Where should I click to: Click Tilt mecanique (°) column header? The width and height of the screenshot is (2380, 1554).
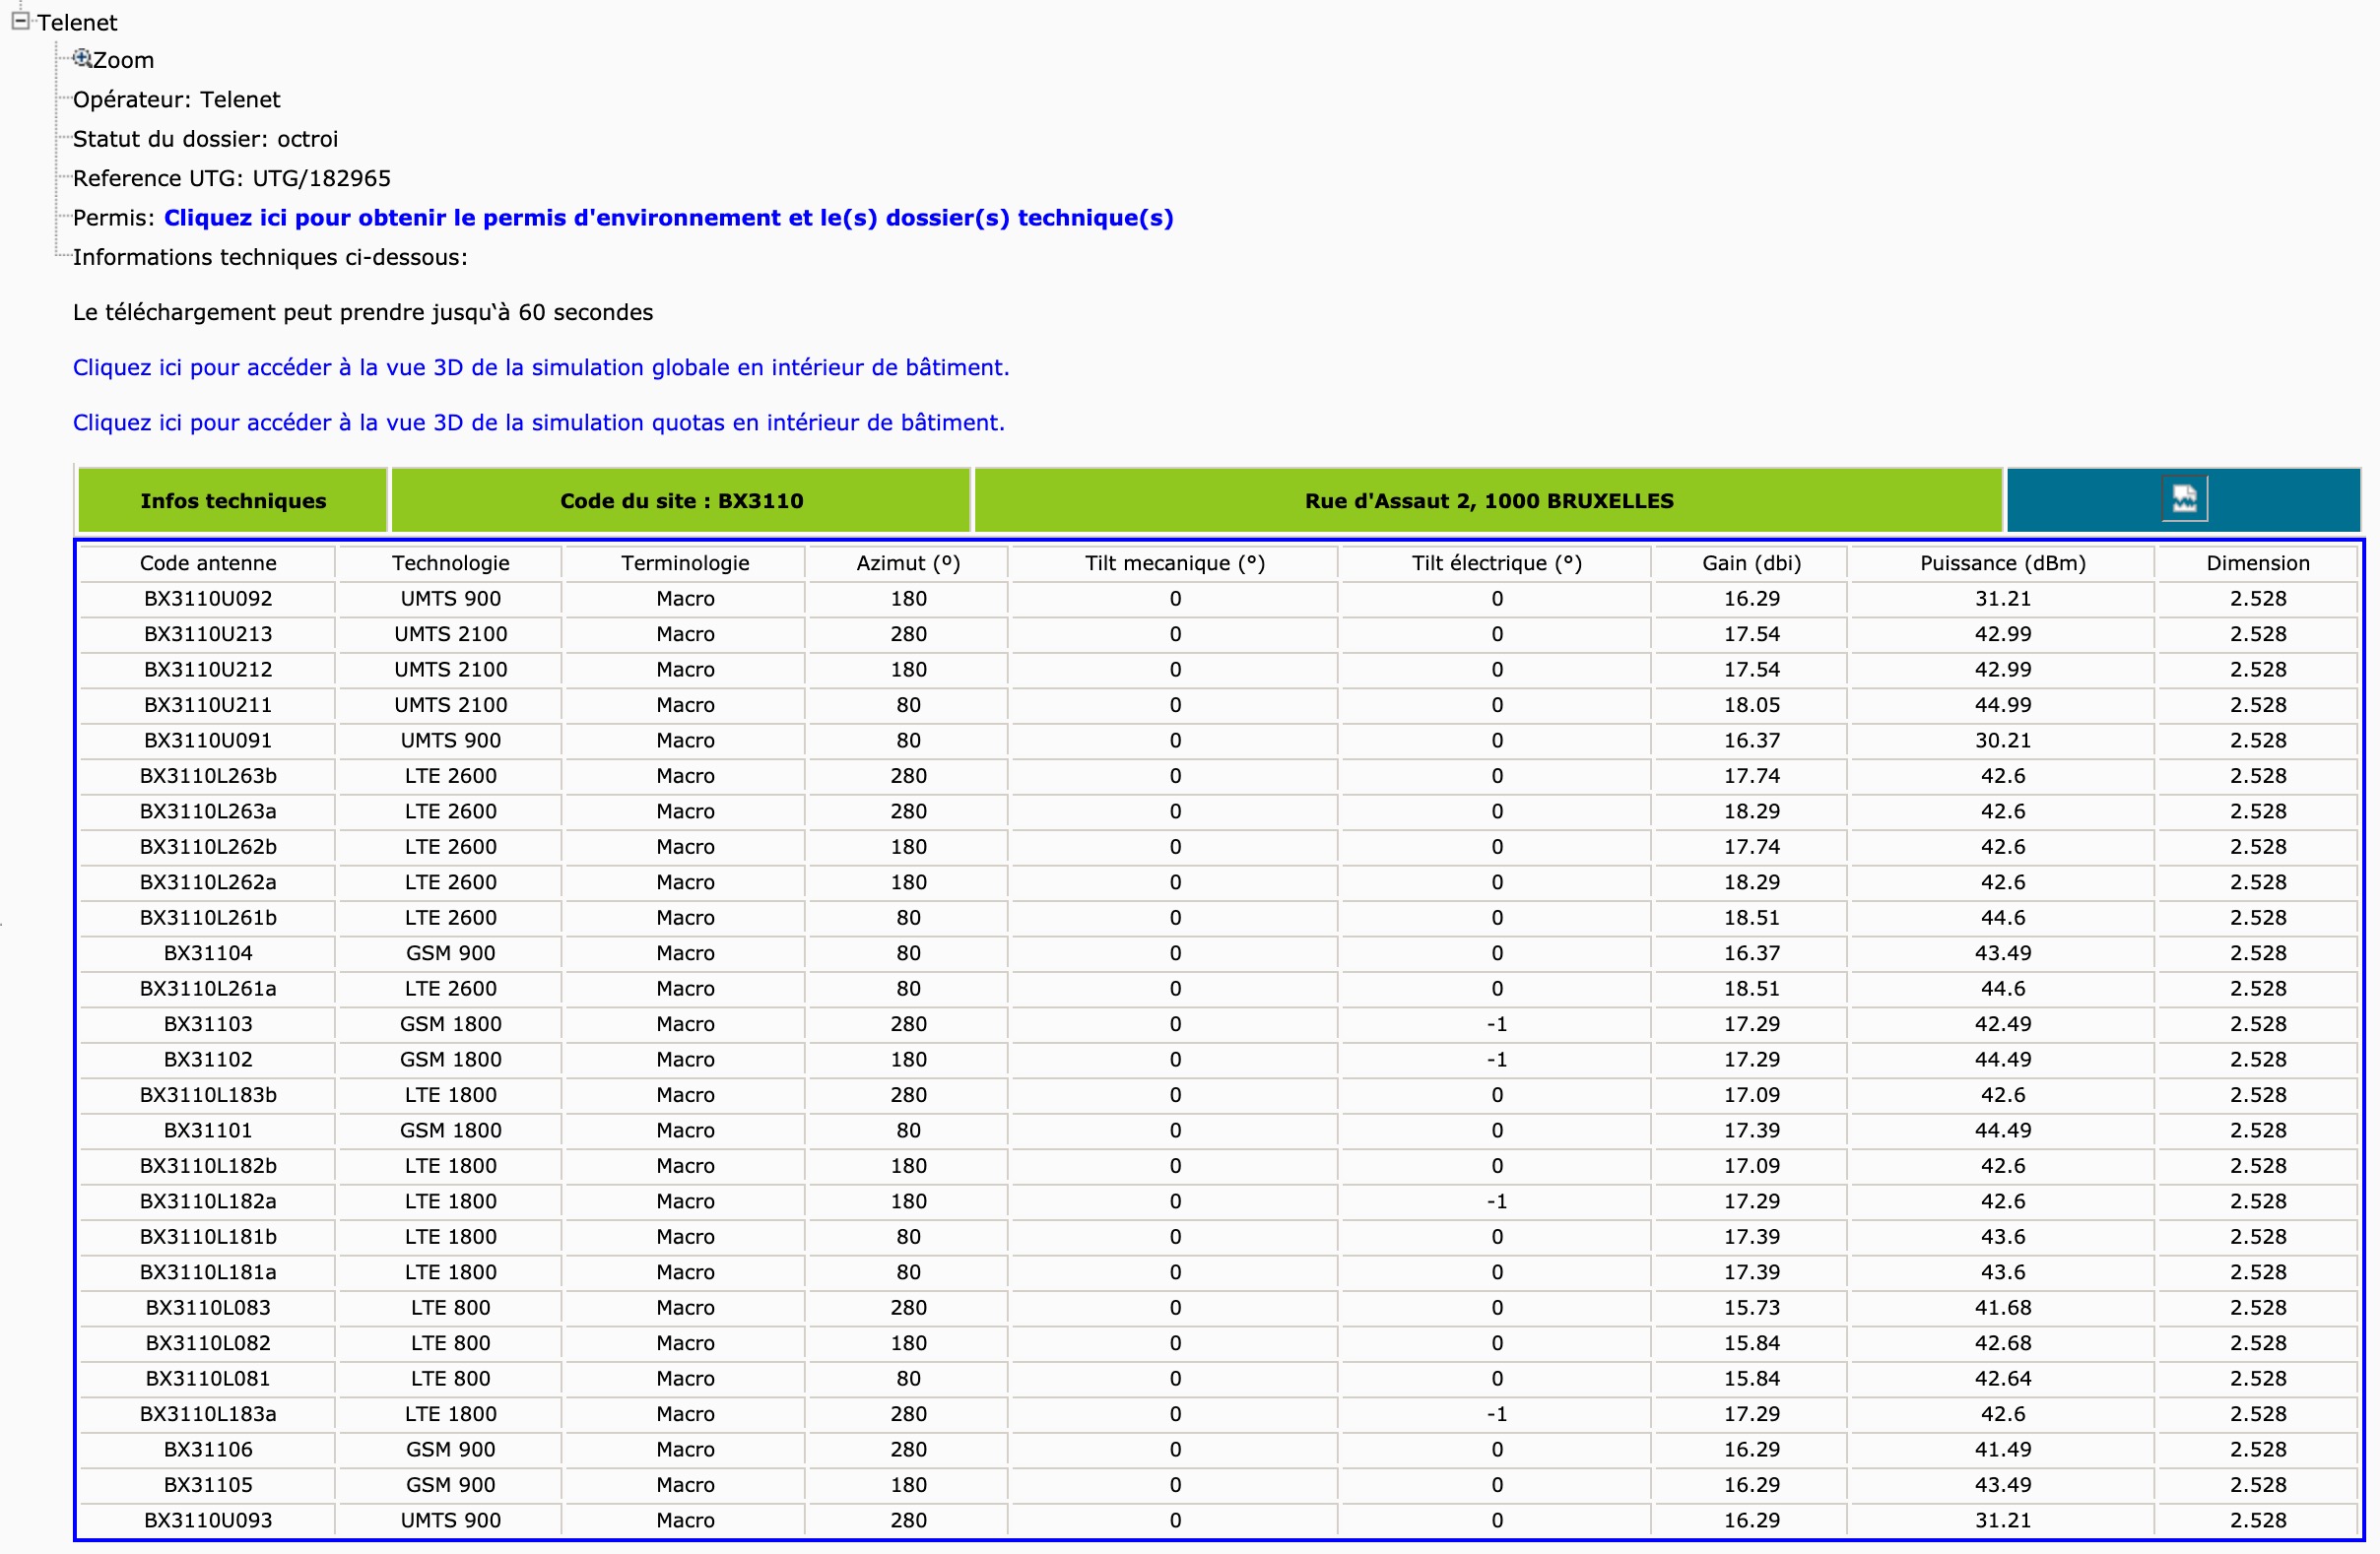1174,563
